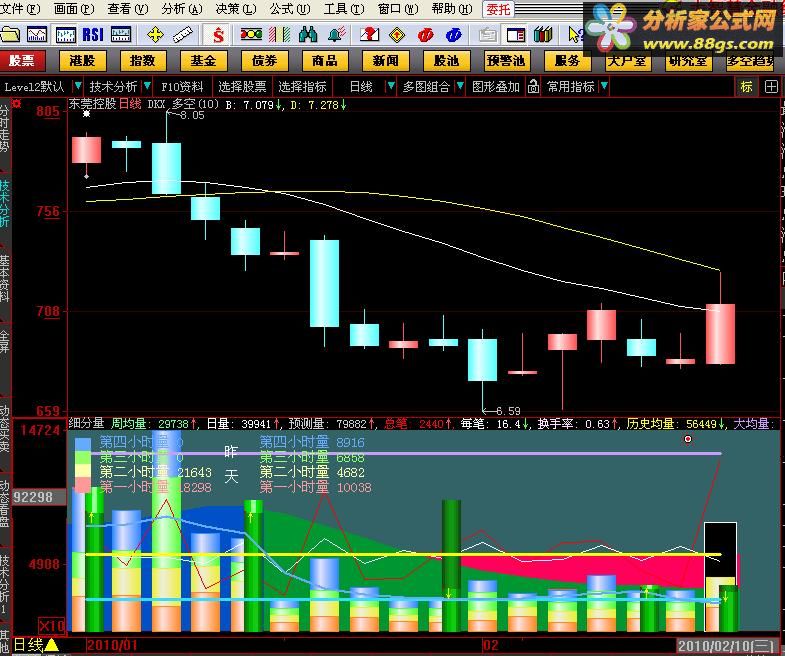Click the 选择股票 button

coord(242,87)
